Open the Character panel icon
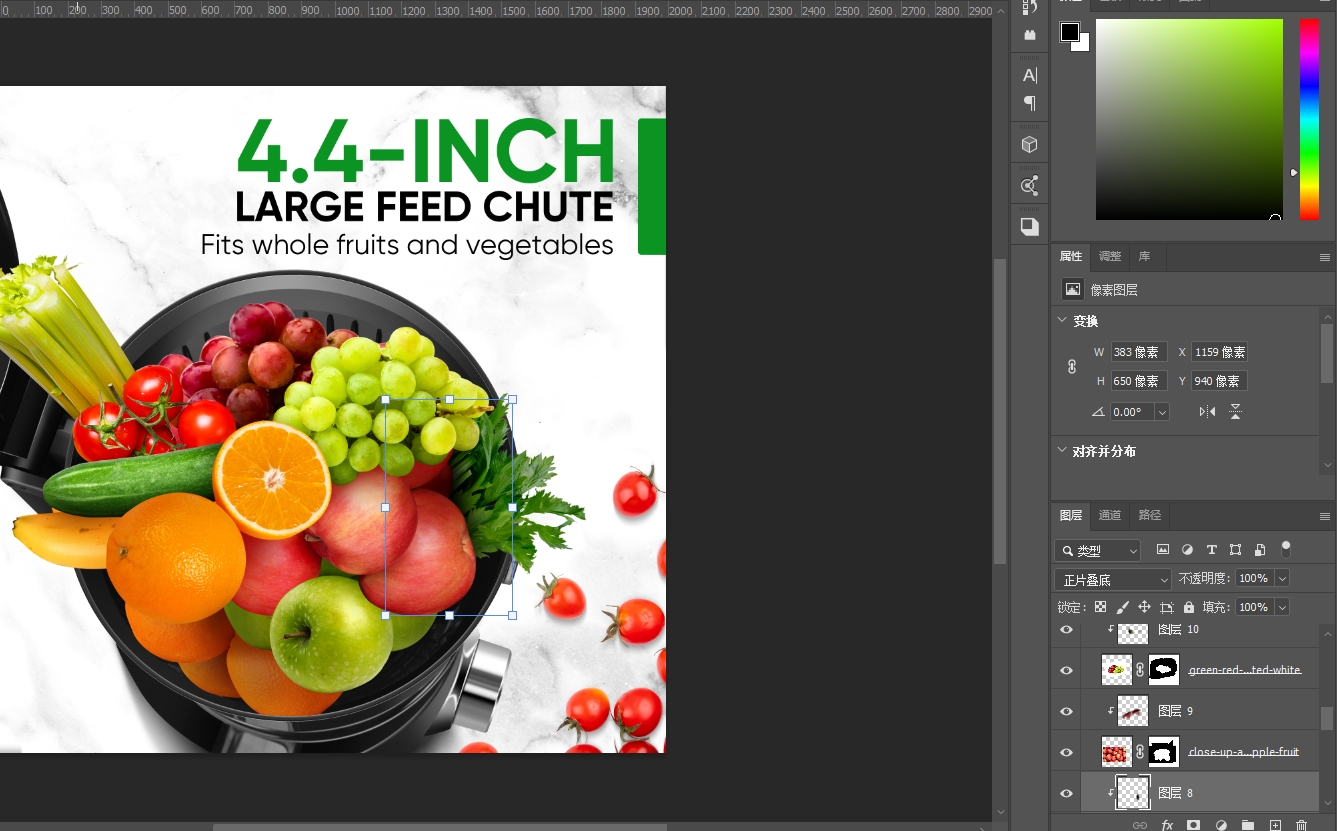Viewport: 1337px width, 831px height. click(x=1029, y=75)
